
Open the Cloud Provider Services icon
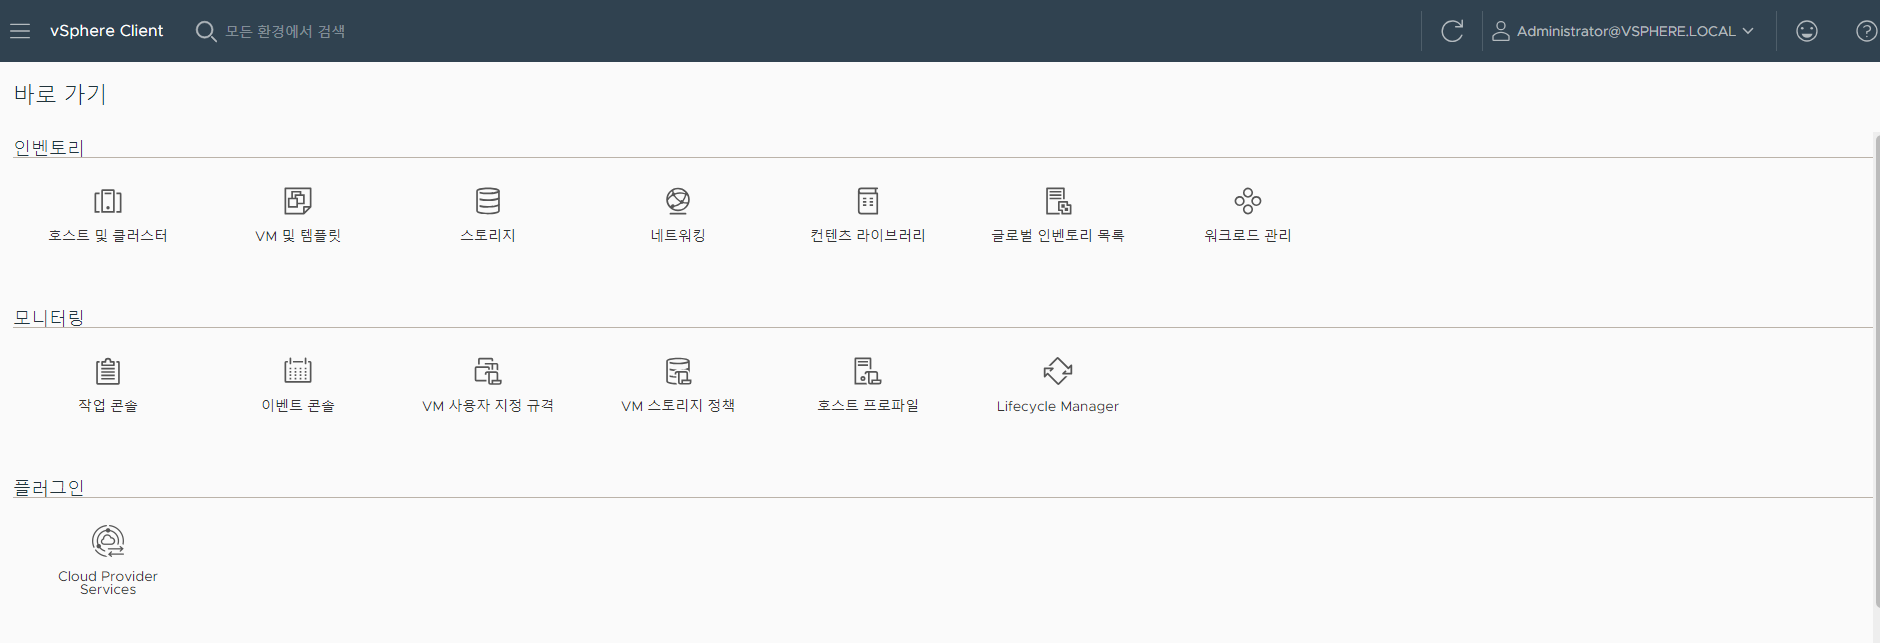108,541
